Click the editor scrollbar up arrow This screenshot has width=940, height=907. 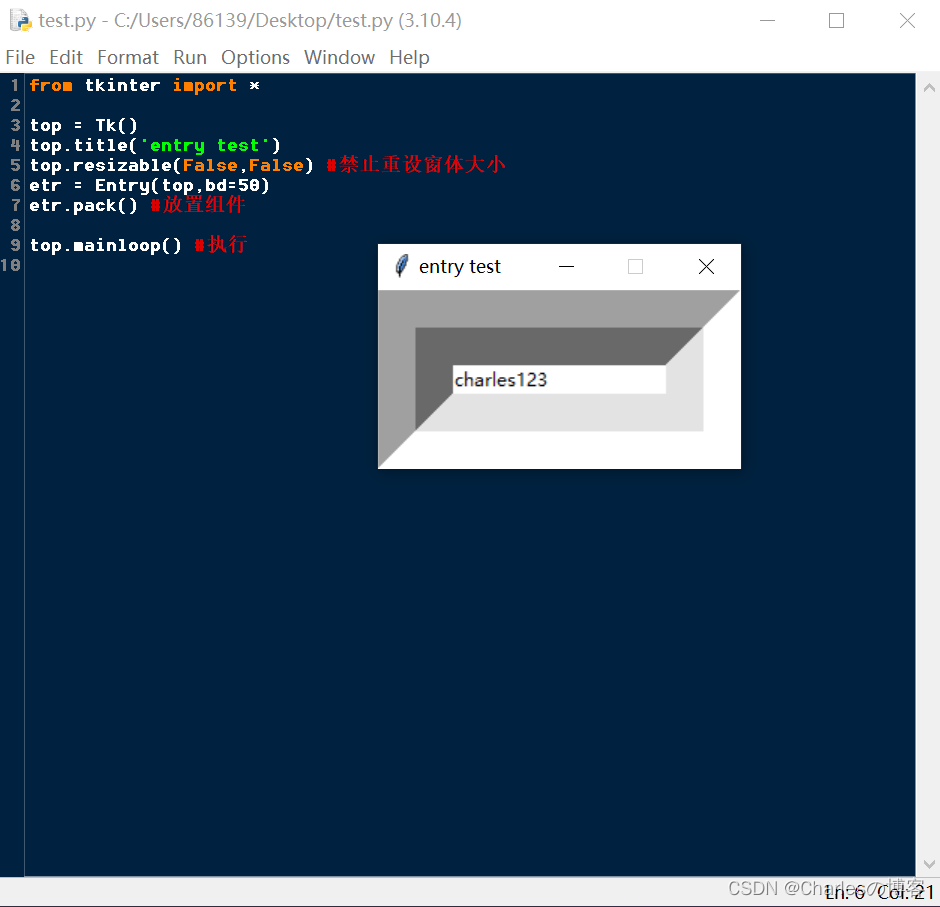coord(930,86)
